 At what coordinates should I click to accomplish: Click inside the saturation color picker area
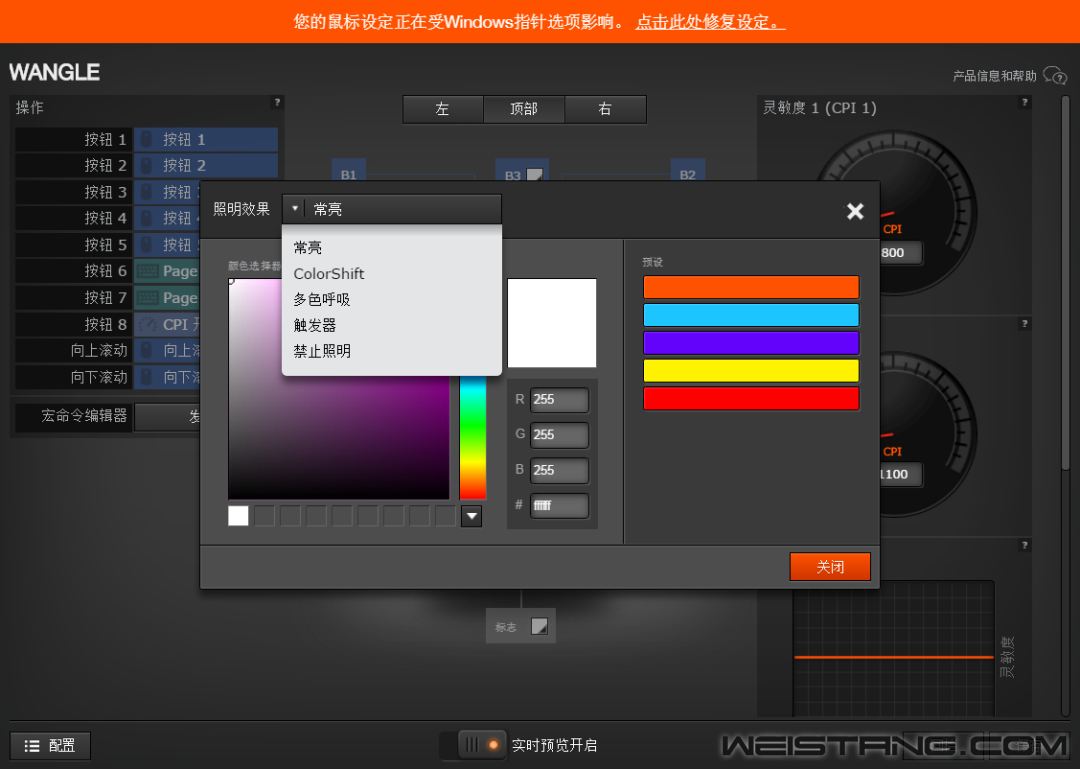[338, 438]
